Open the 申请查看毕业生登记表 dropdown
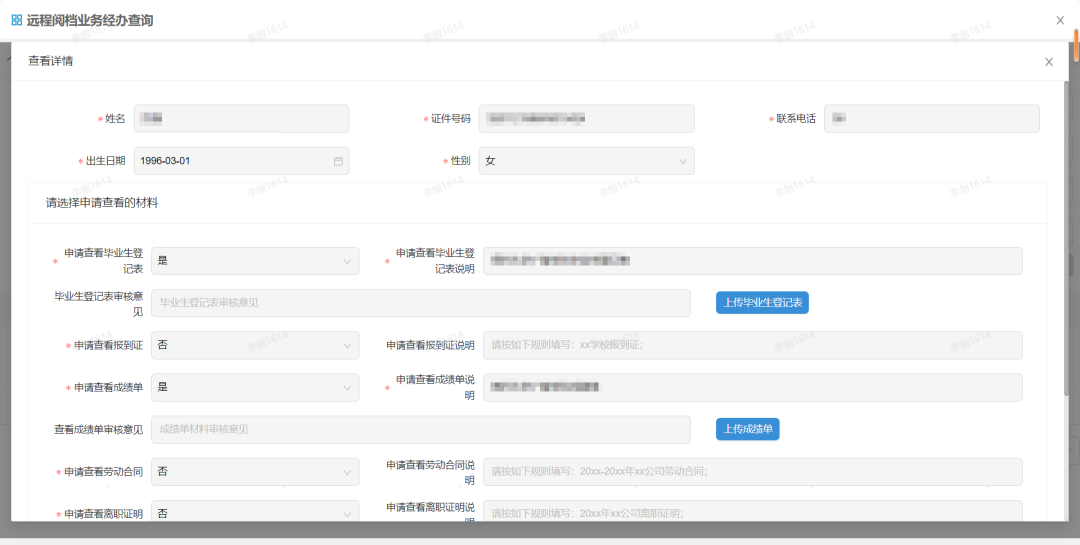This screenshot has height=545, width=1080. (255, 261)
